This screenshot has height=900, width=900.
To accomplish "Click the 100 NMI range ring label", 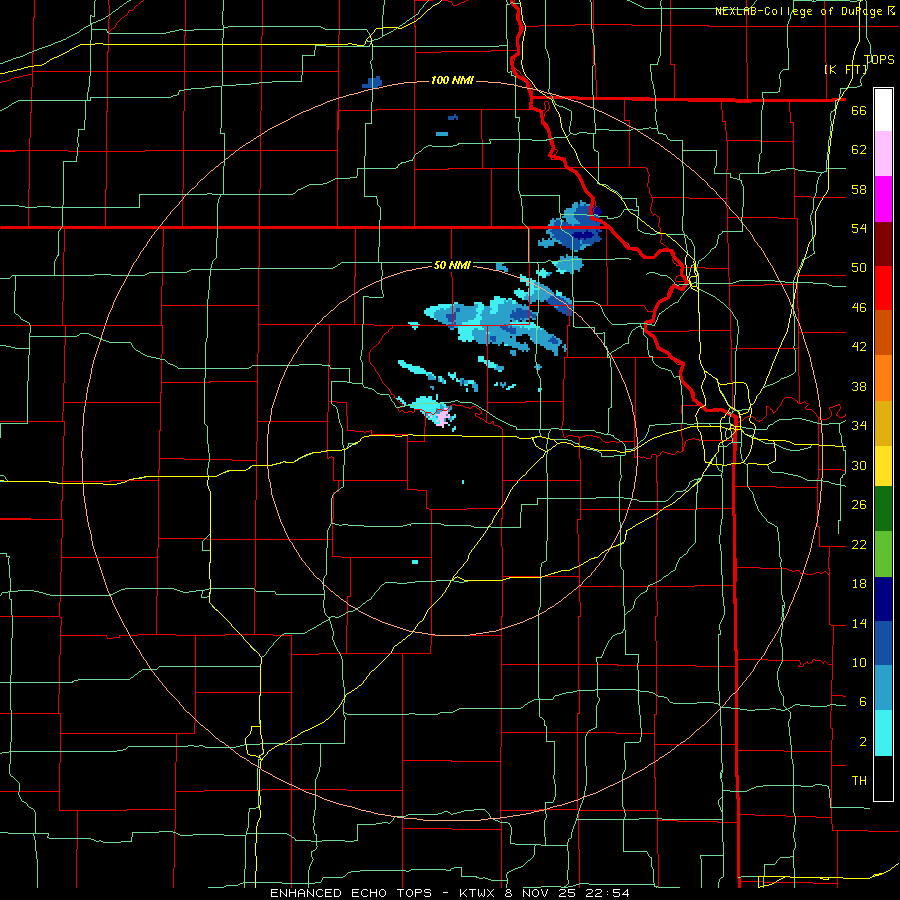I will pos(452,80).
